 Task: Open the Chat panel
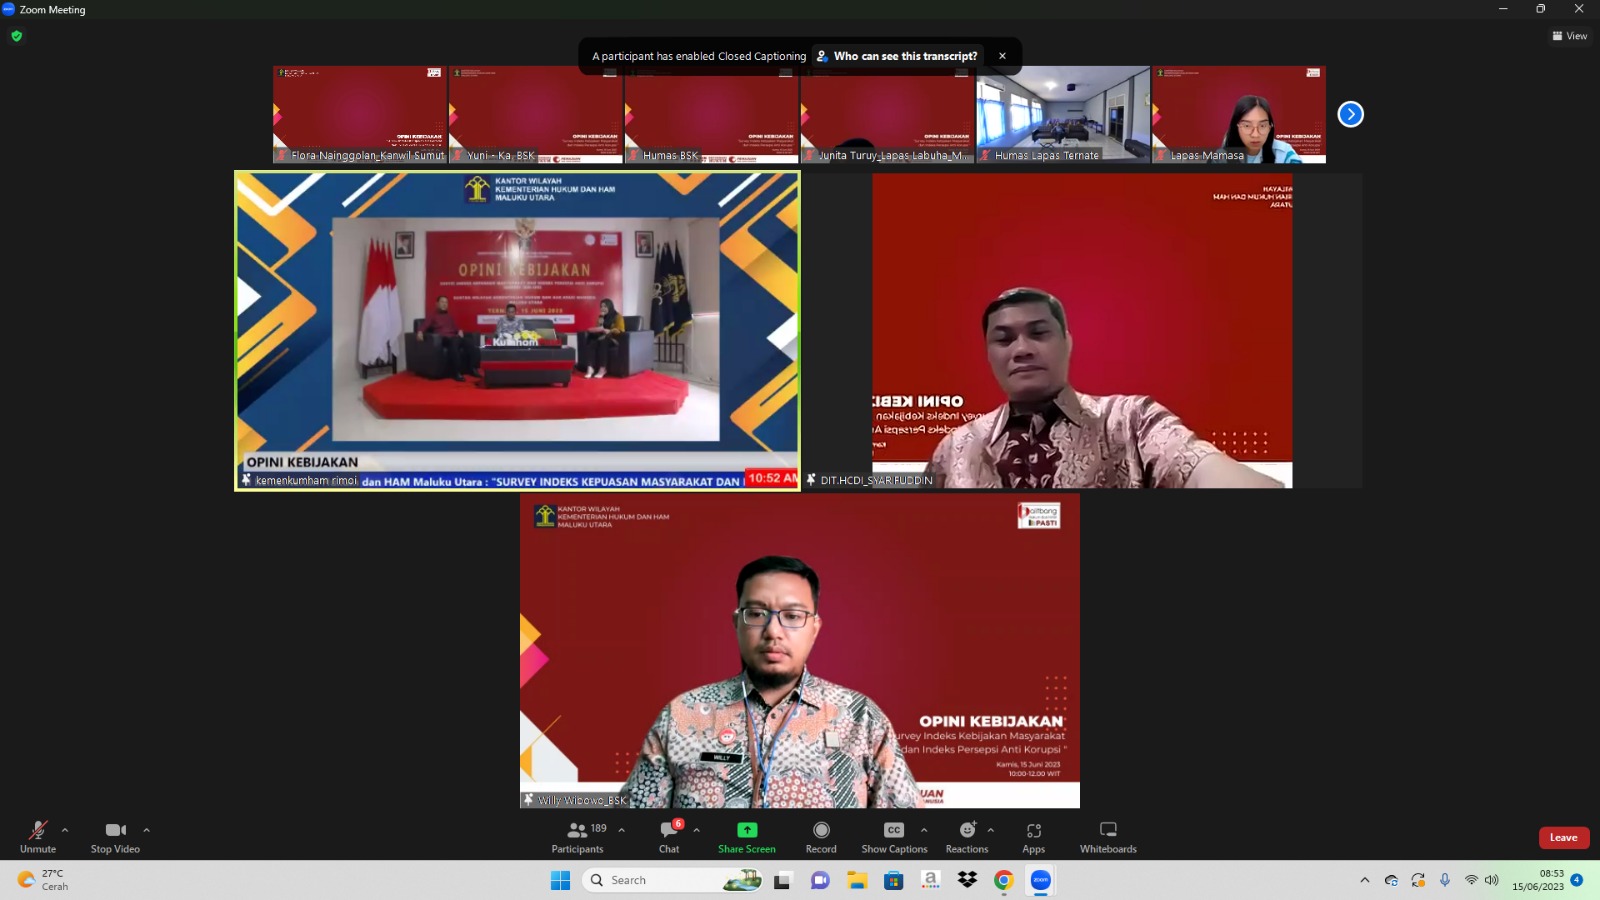point(669,837)
